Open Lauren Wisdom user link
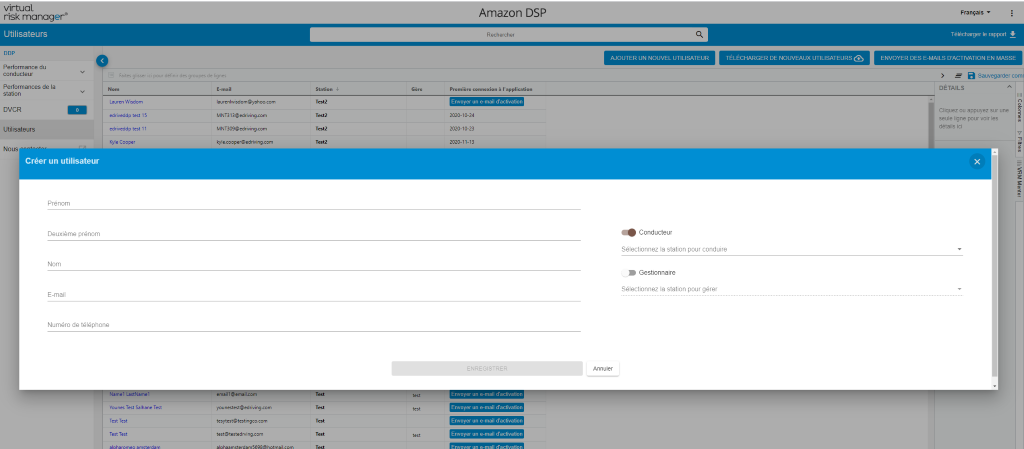Image resolution: width=1024 pixels, height=449 pixels. 126,102
